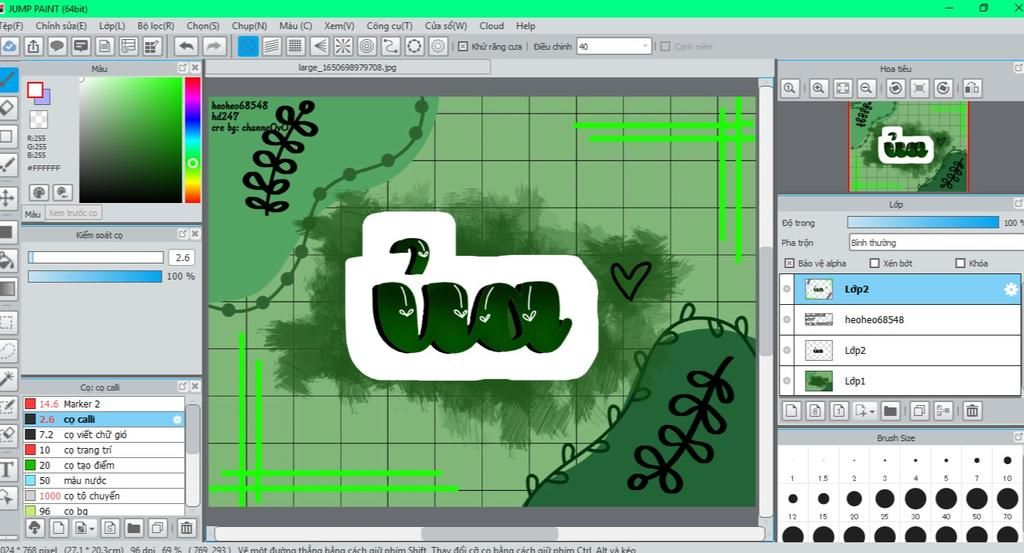1024x553 pixels.
Task: Click the Redo arrow button
Action: coord(214,46)
